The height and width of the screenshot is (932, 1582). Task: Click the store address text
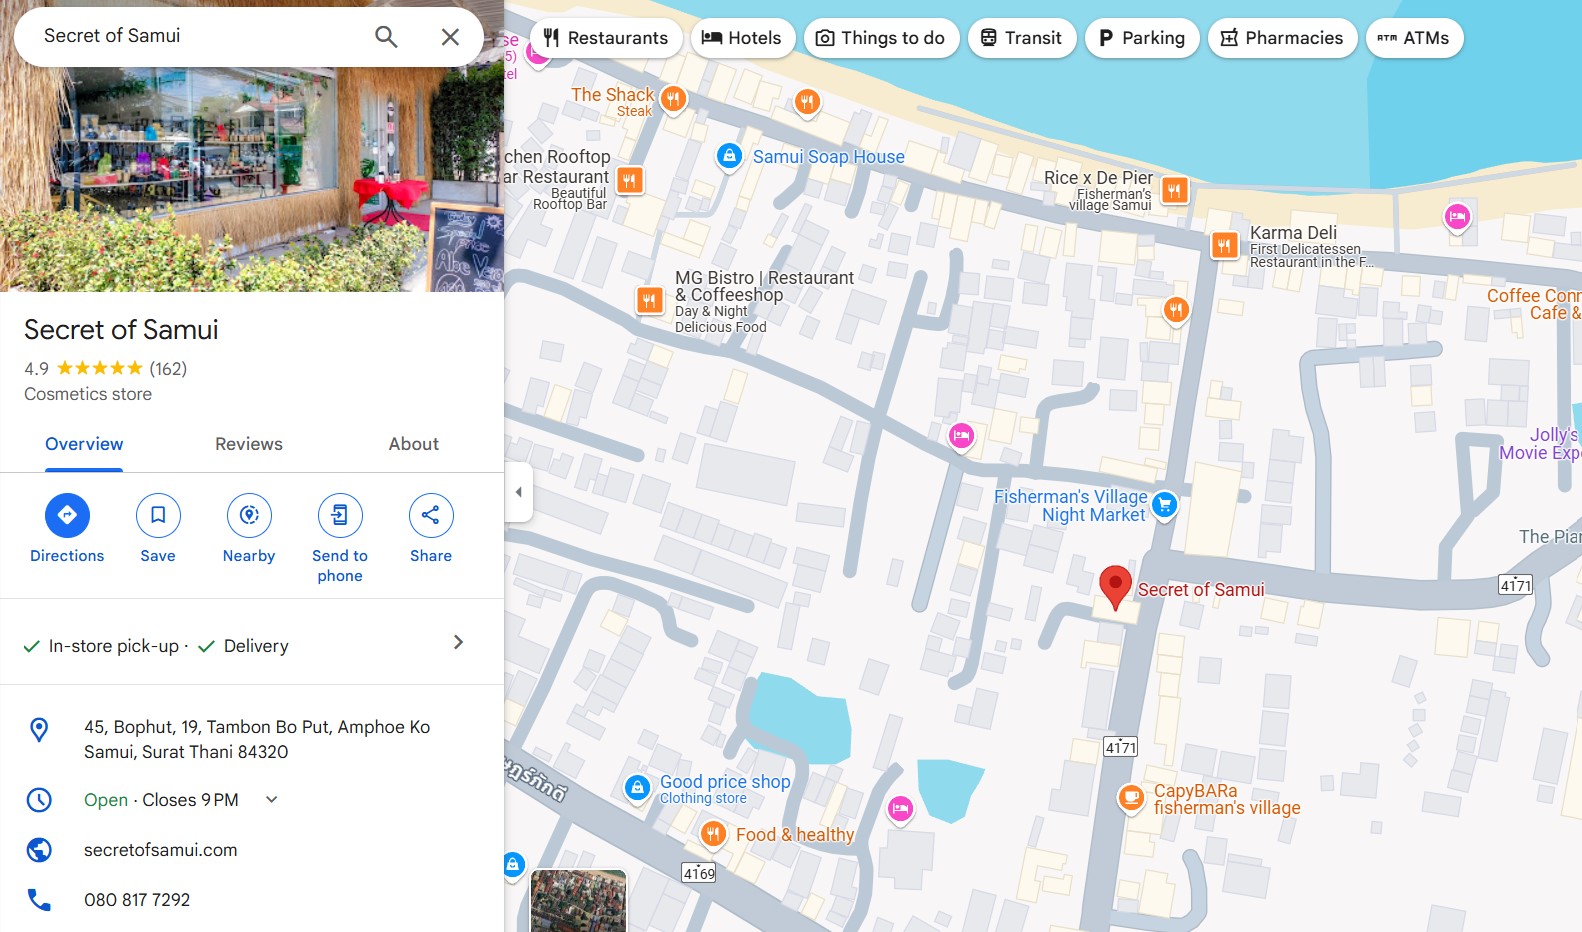[x=257, y=740]
